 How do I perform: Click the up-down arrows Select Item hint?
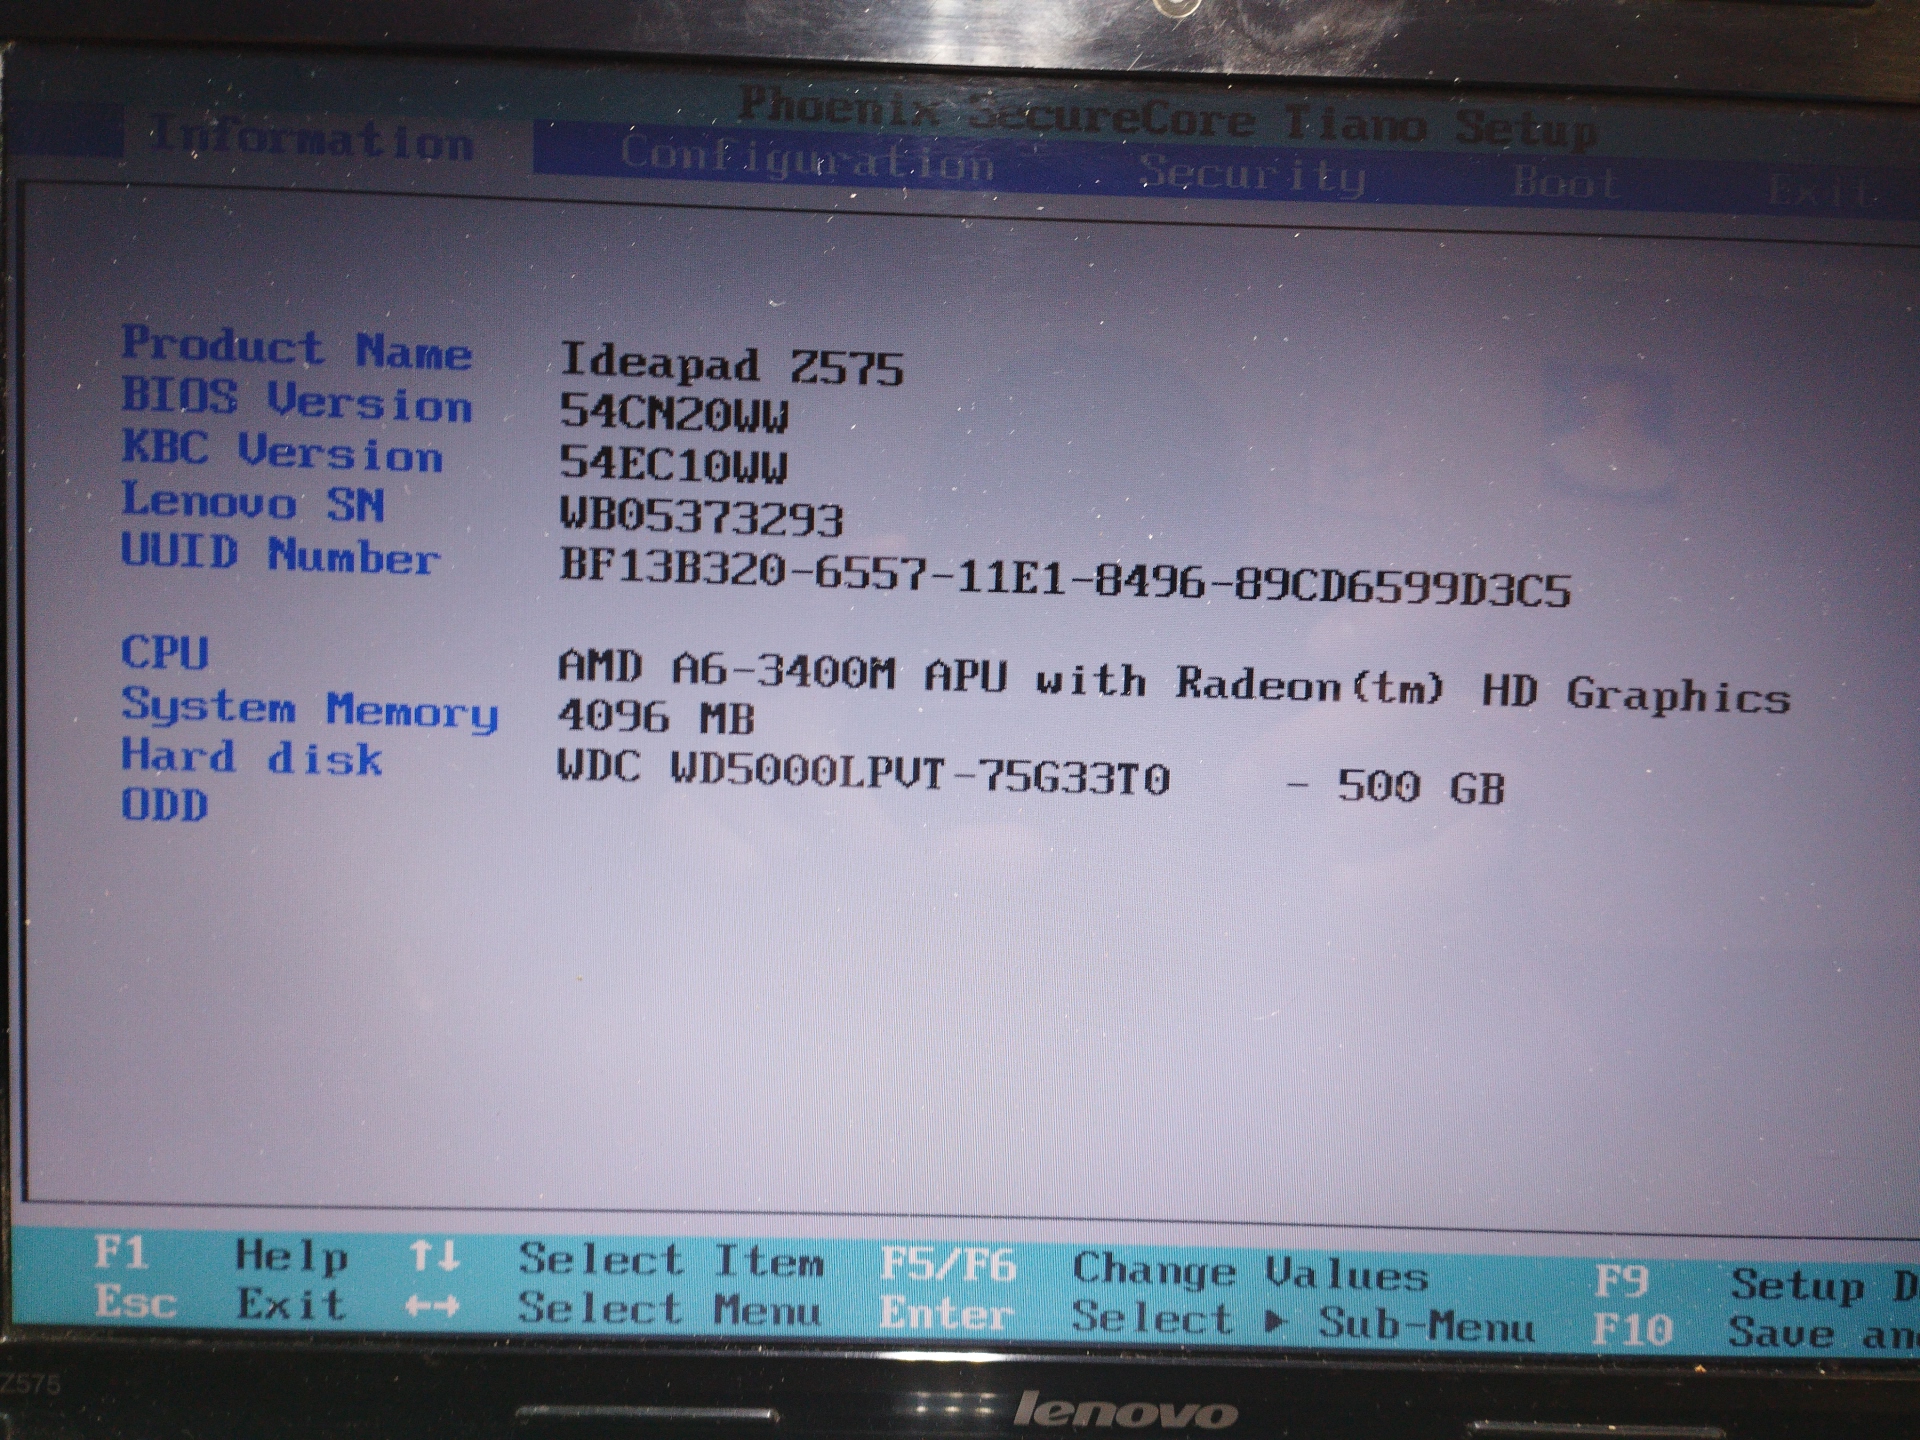617,1260
